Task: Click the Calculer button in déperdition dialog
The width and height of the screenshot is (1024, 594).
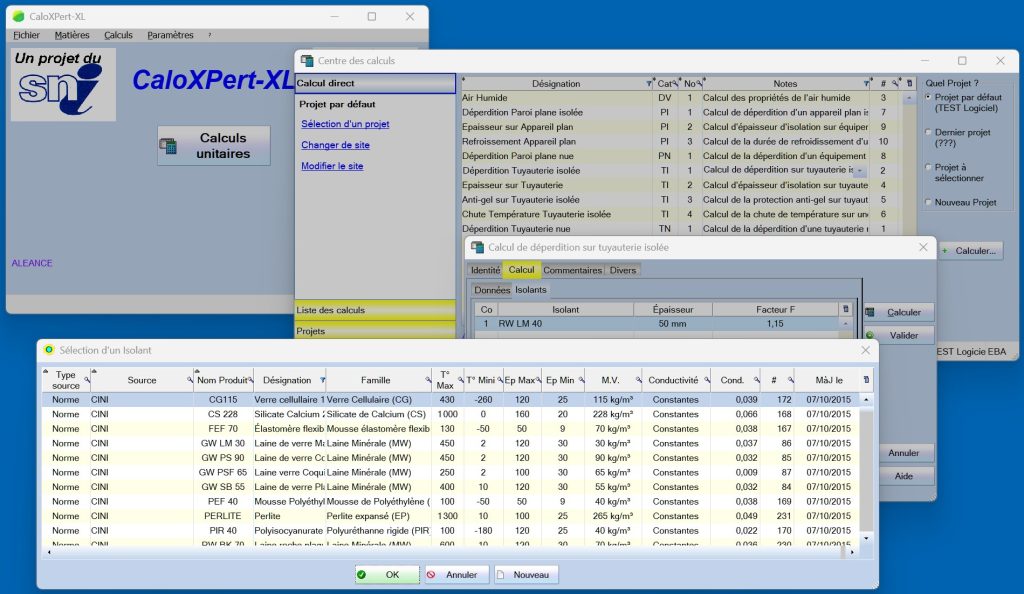Action: (x=899, y=313)
